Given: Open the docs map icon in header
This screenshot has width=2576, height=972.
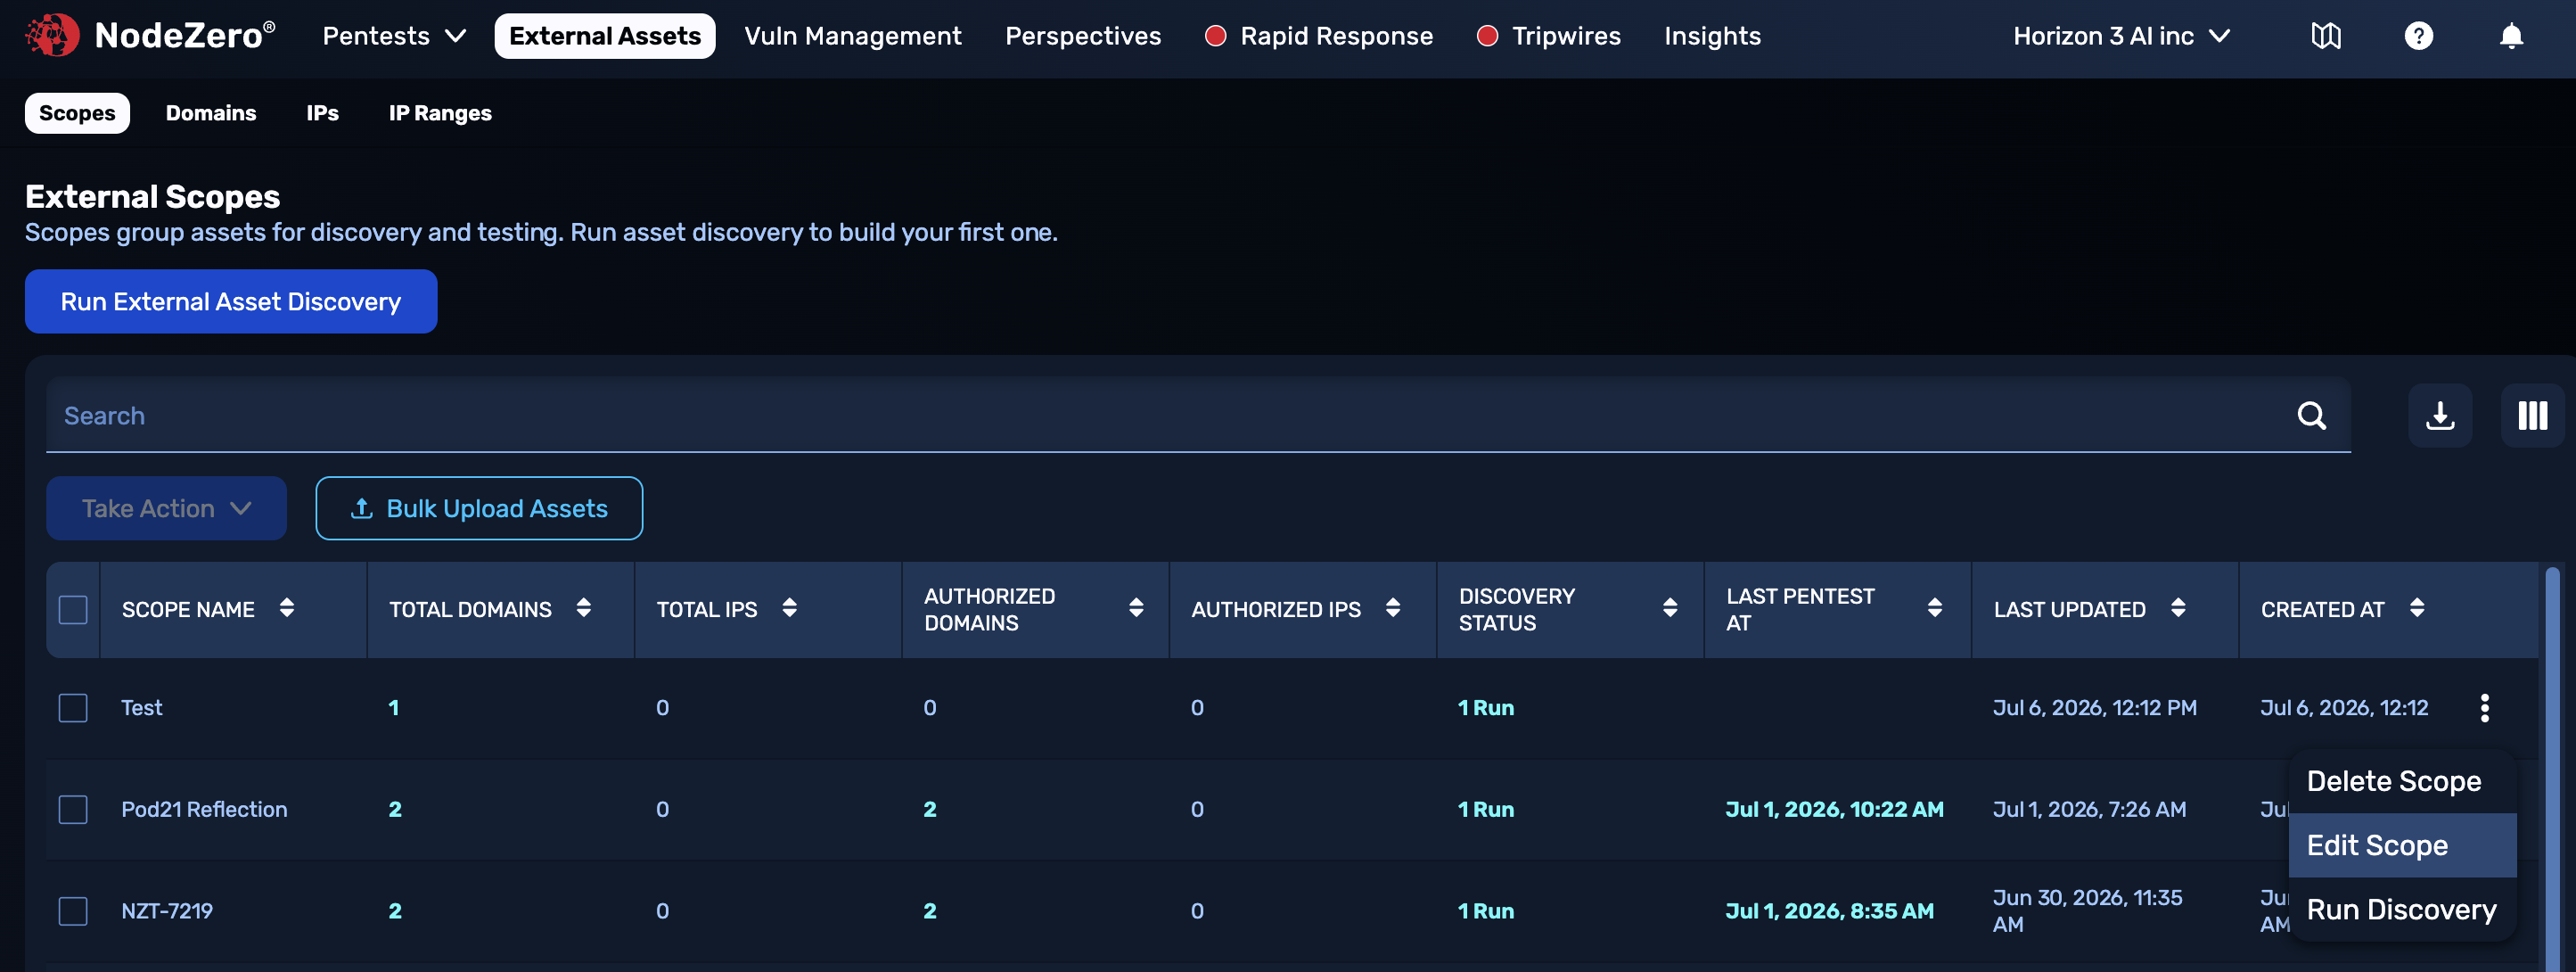Looking at the screenshot, I should (x=2326, y=36).
